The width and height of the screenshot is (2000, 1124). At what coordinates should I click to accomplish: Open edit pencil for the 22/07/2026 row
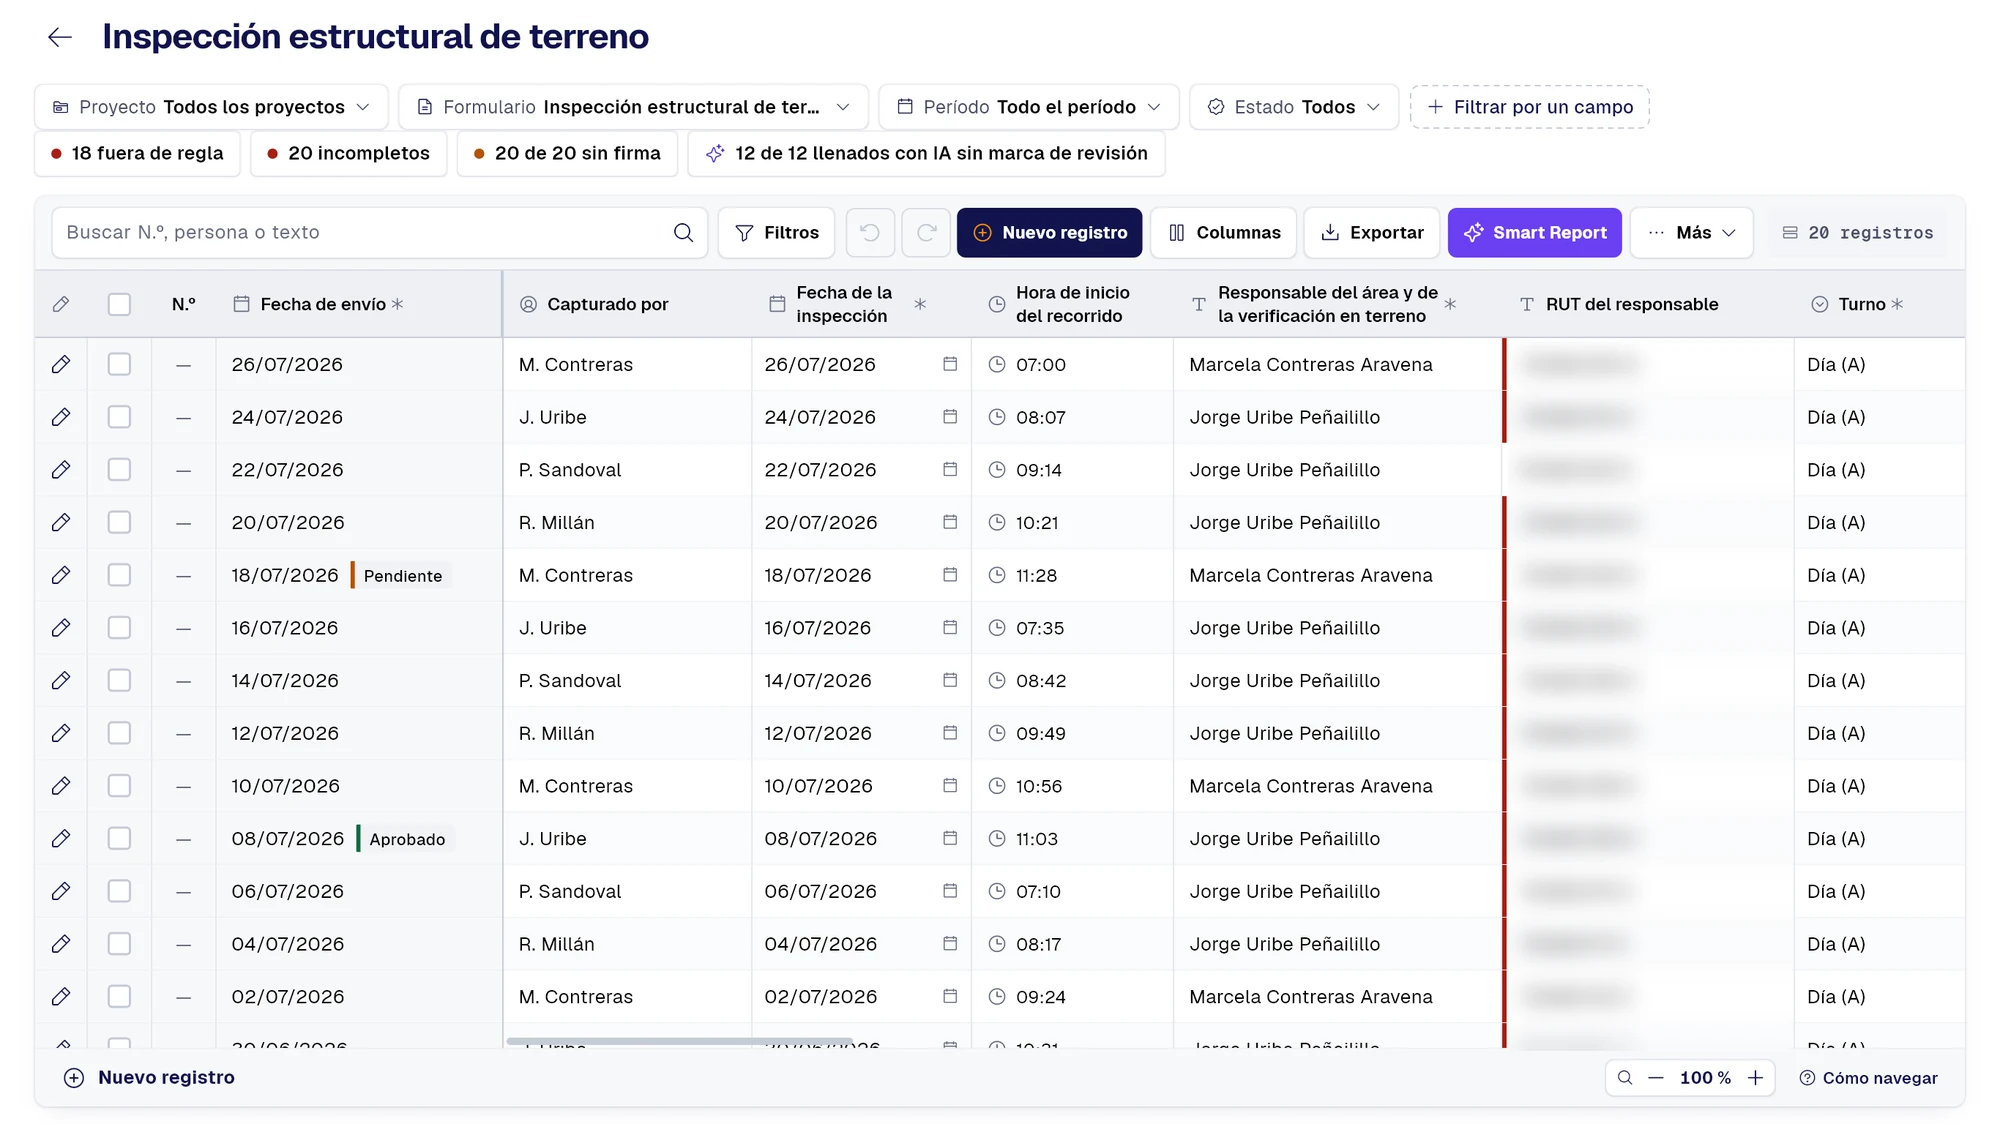click(61, 470)
